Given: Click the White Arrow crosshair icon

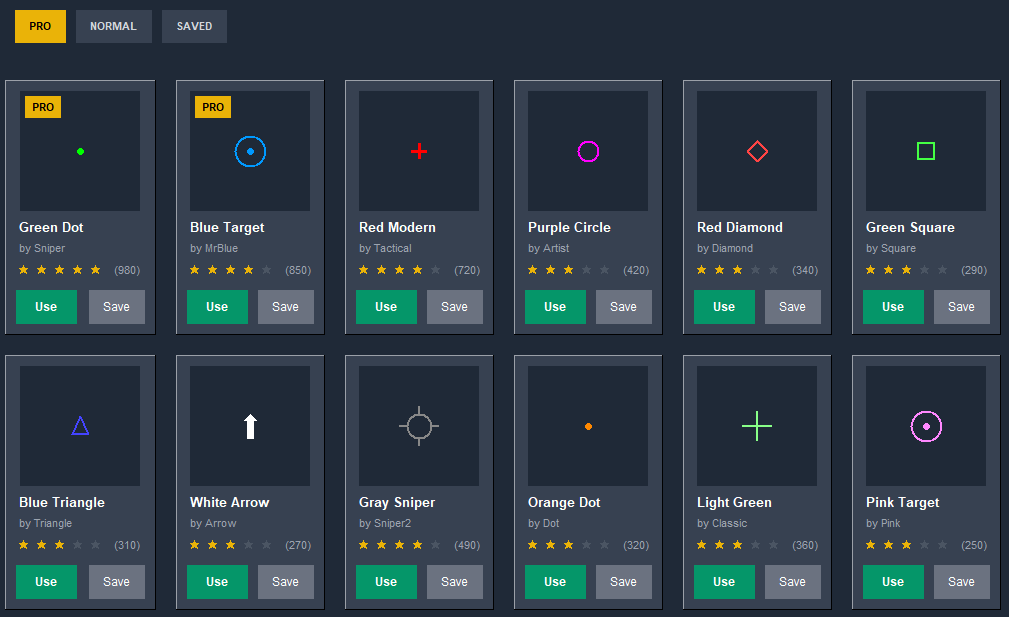Looking at the screenshot, I should [250, 426].
